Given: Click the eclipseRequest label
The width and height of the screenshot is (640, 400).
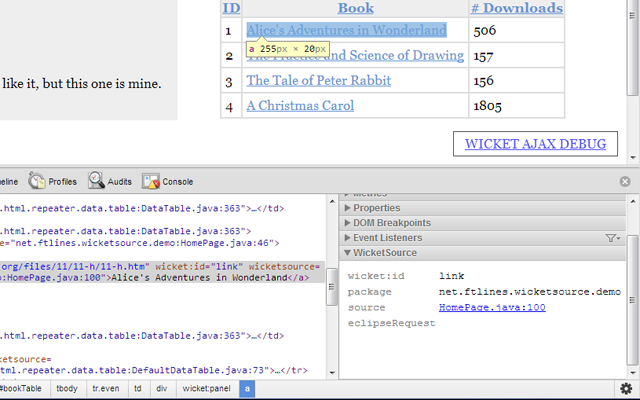Looking at the screenshot, I should click(x=391, y=323).
